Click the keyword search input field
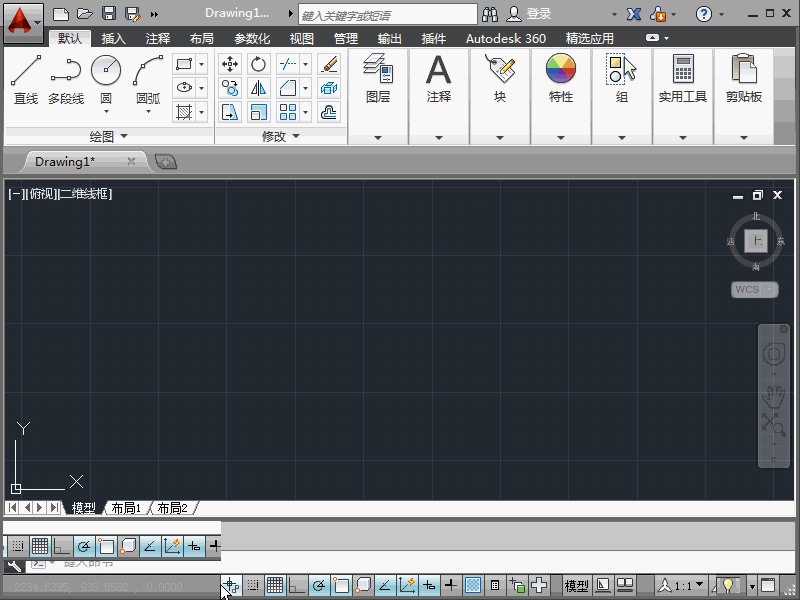 [387, 15]
